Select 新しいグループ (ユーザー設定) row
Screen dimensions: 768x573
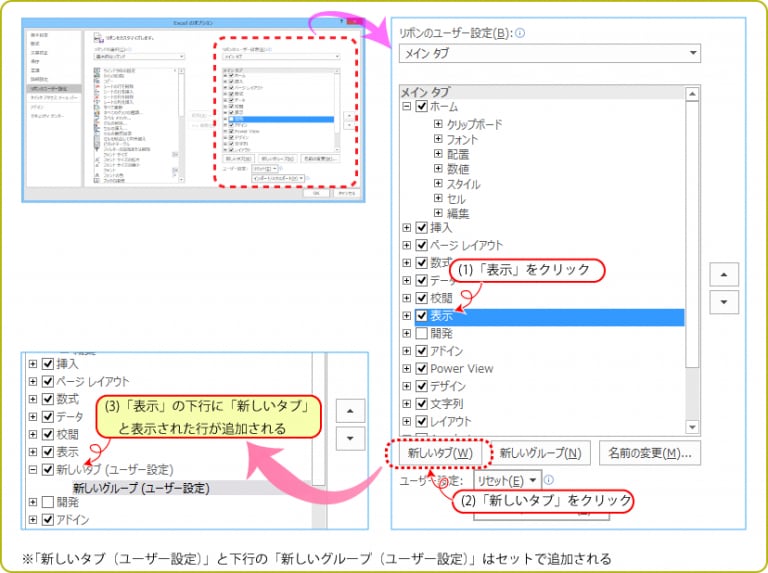140,487
